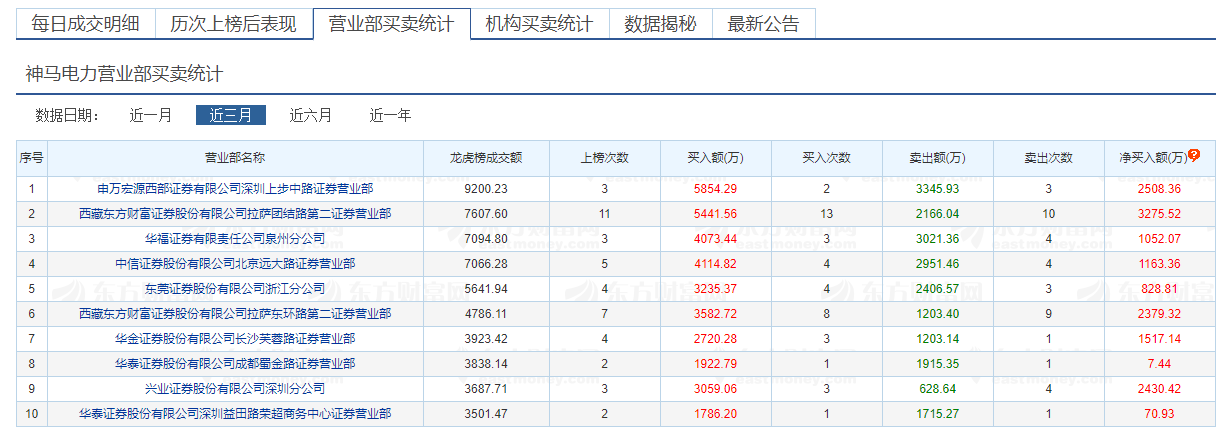Open 西藏东方财富证券拉萨团结路第二营业部 link
The width and height of the screenshot is (1229, 434).
pyautogui.click(x=235, y=213)
